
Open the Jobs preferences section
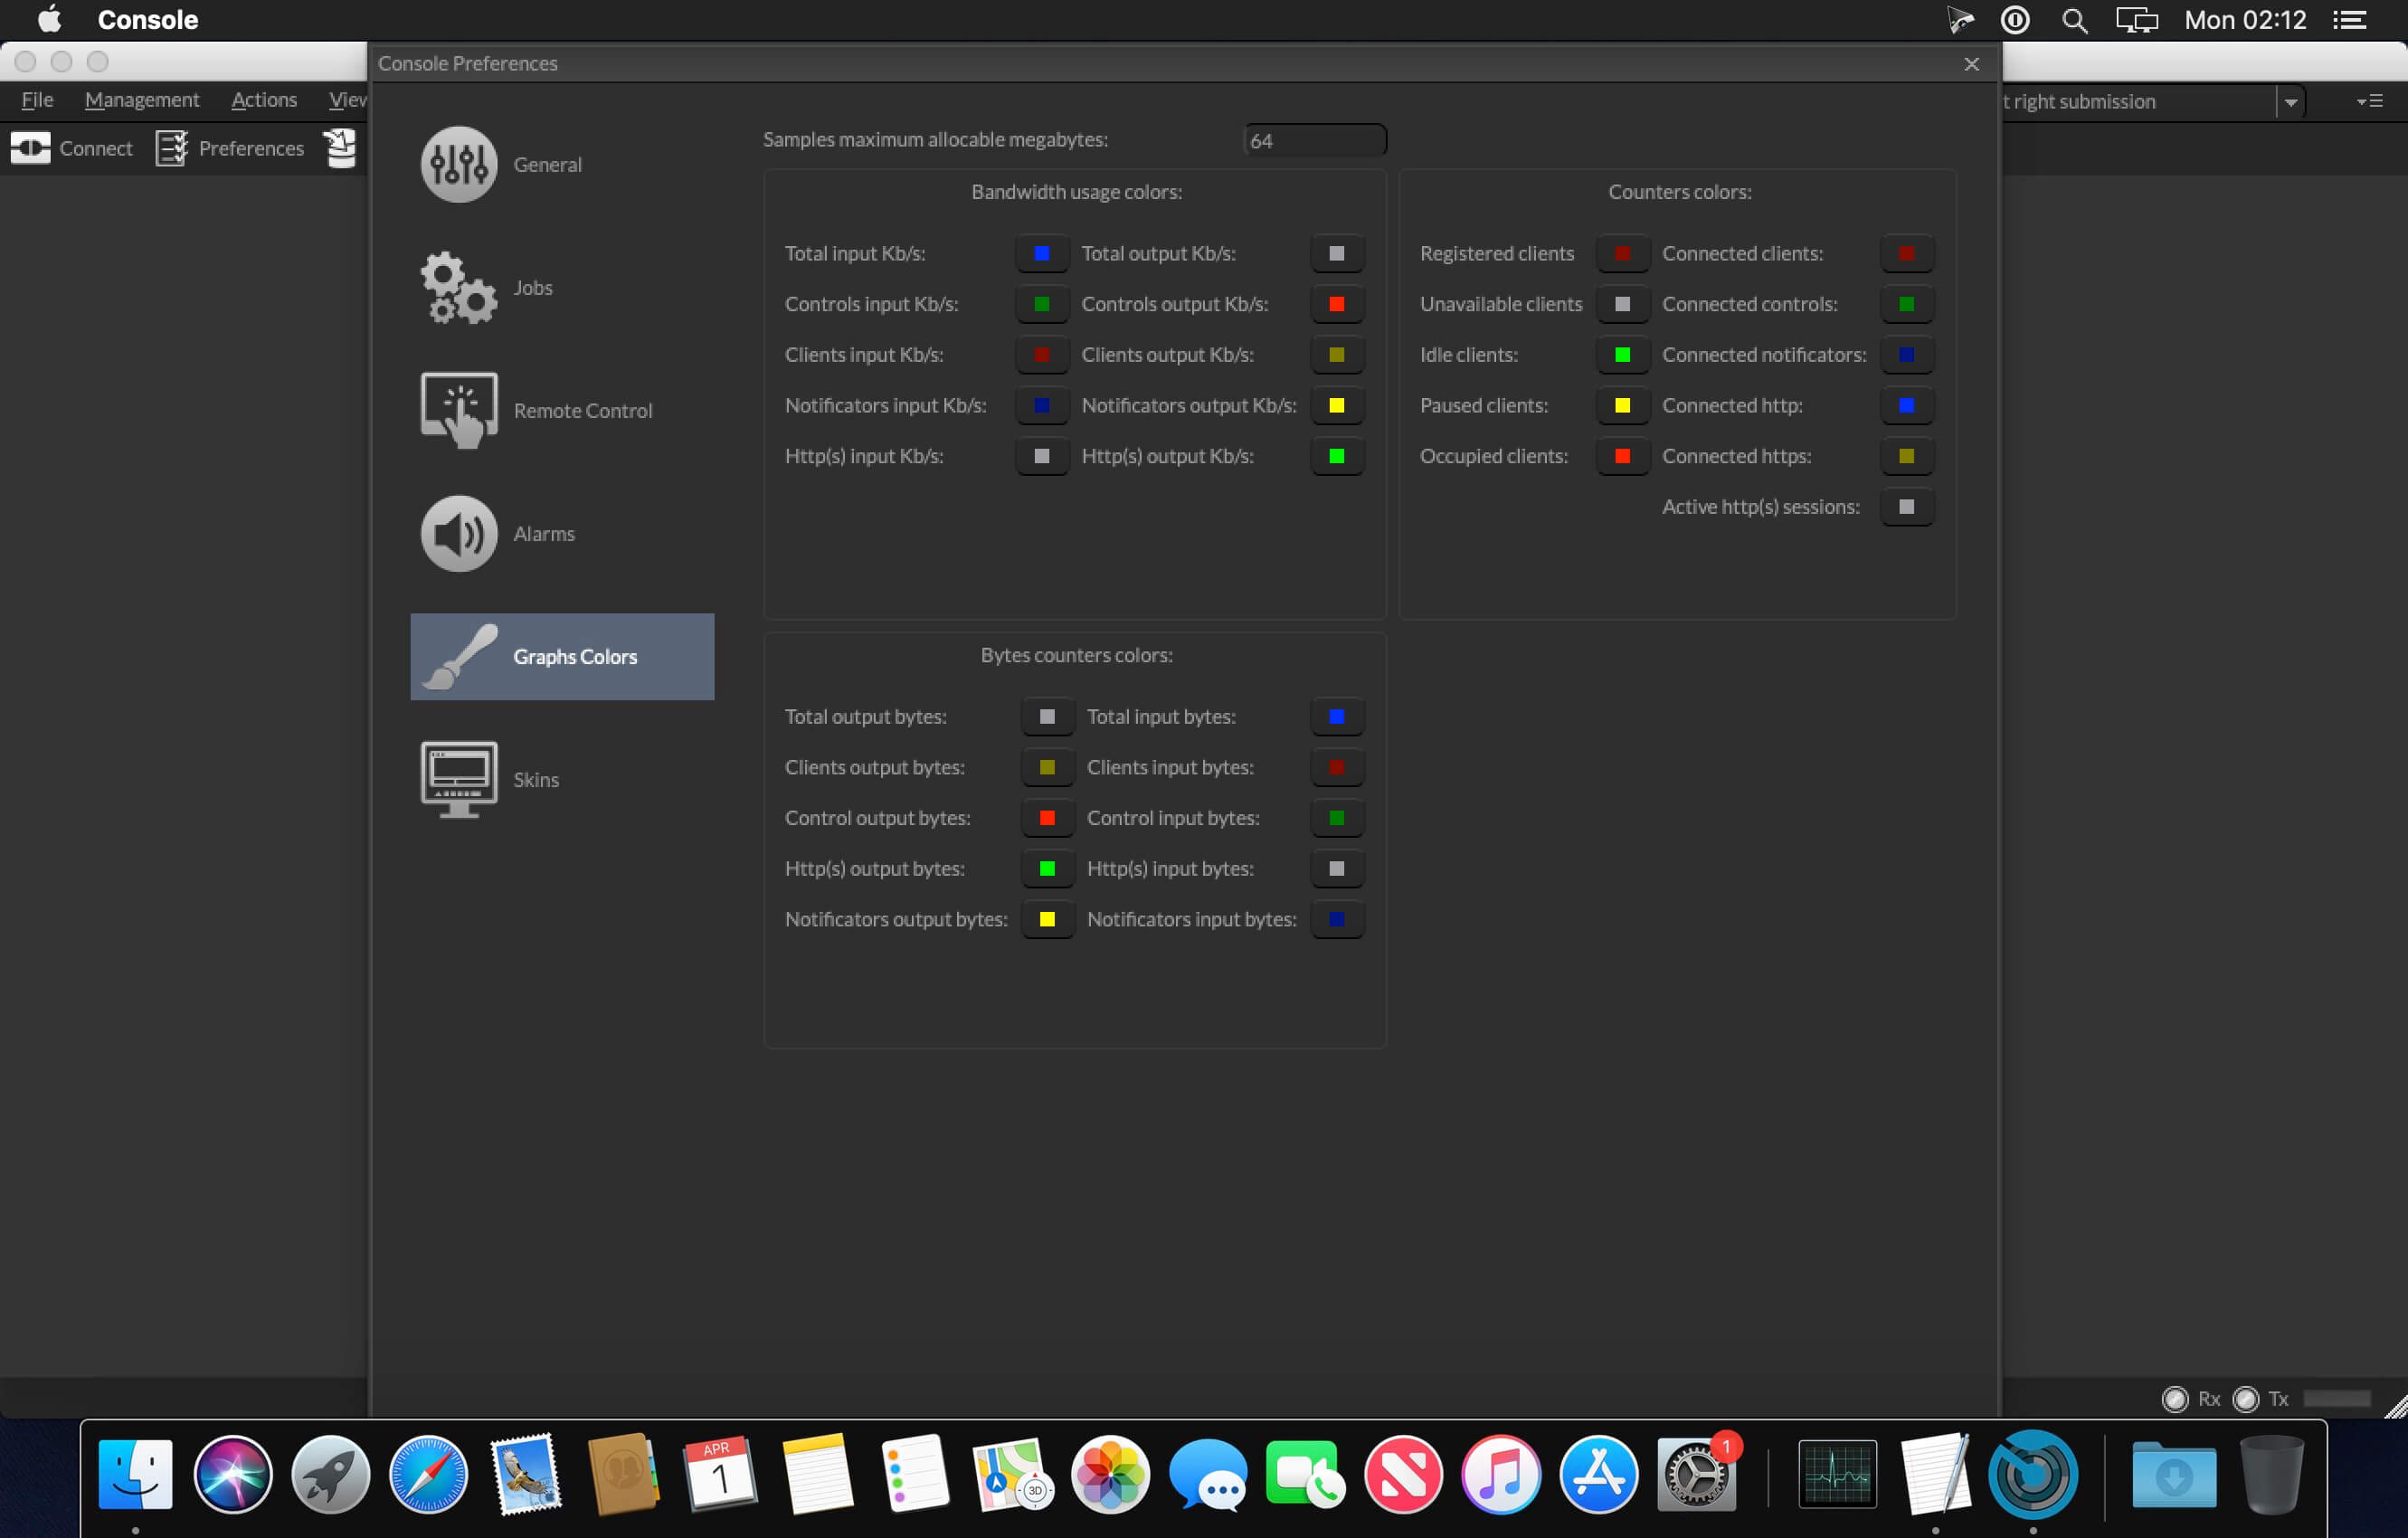point(459,287)
